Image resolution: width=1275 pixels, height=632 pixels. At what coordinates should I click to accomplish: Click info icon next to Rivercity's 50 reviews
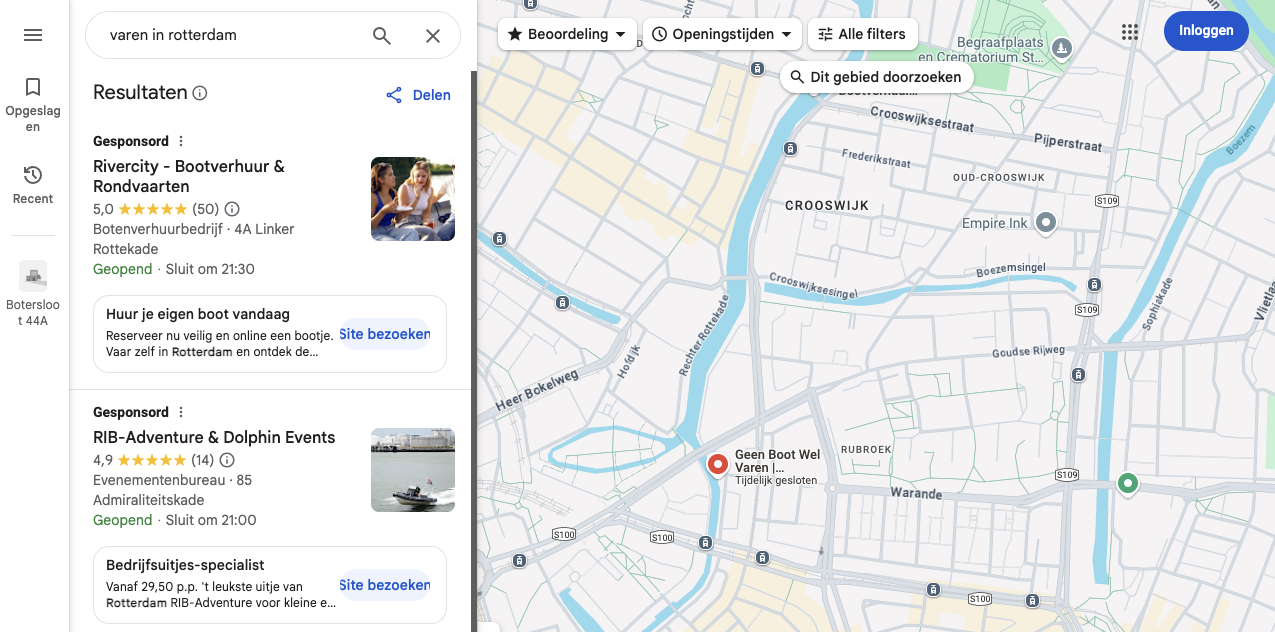tap(232, 209)
